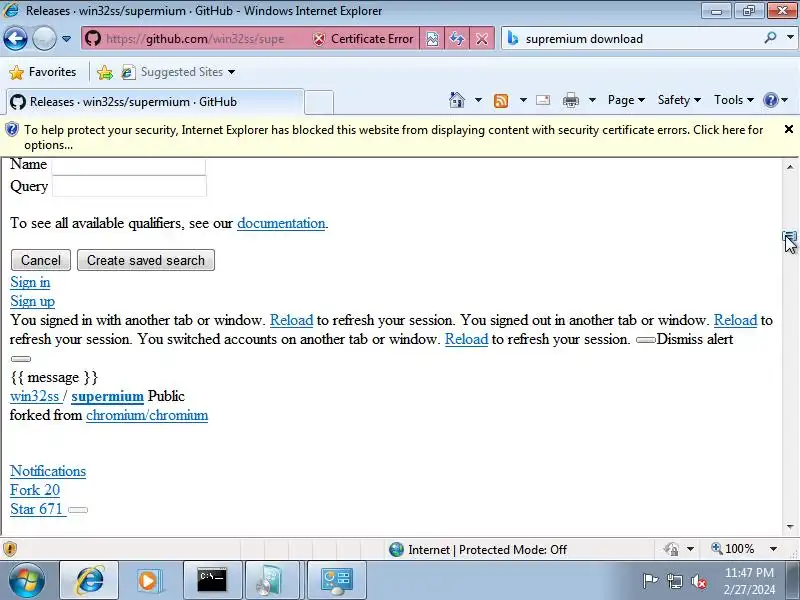Open Command Prompt from taskbar

pos(212,580)
